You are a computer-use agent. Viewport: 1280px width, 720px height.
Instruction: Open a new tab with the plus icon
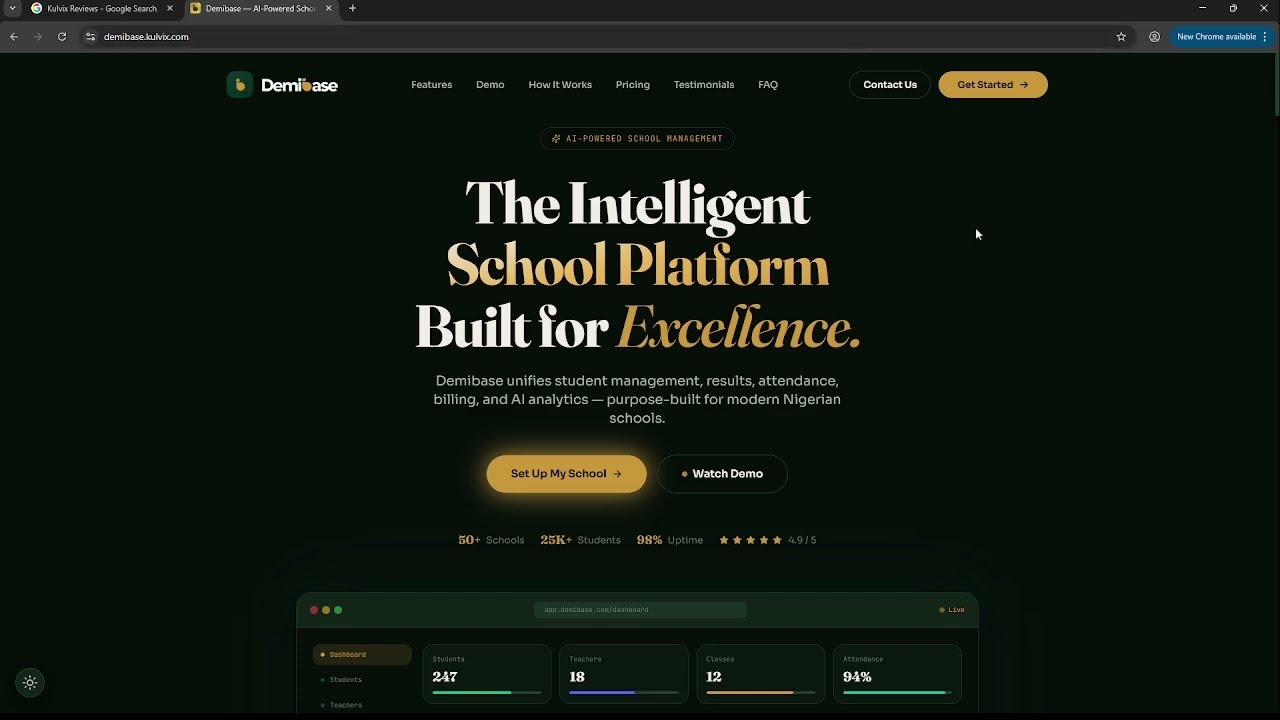coord(352,8)
